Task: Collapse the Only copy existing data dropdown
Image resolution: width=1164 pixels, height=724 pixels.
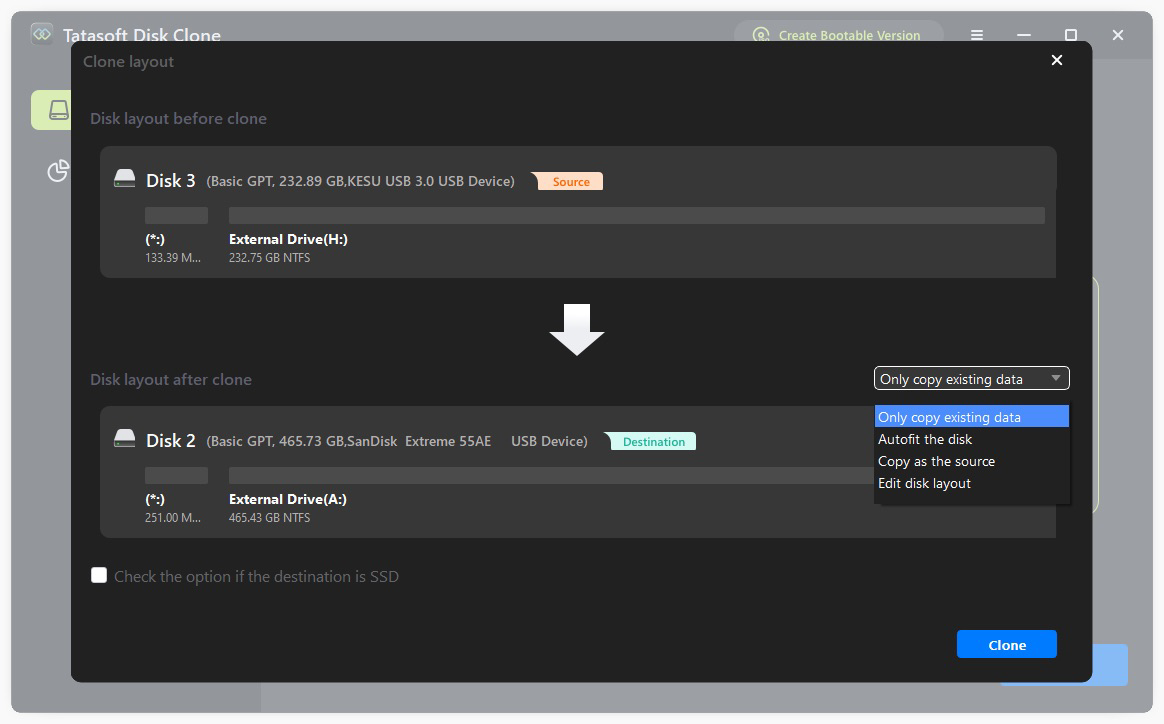Action: 1056,378
